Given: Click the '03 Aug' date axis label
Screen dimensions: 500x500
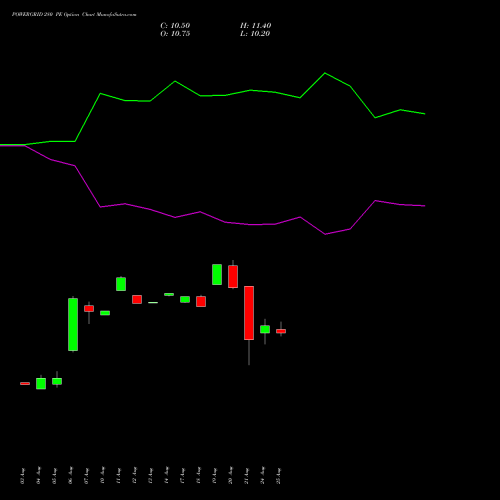Looking at the screenshot, I should coord(23,475).
